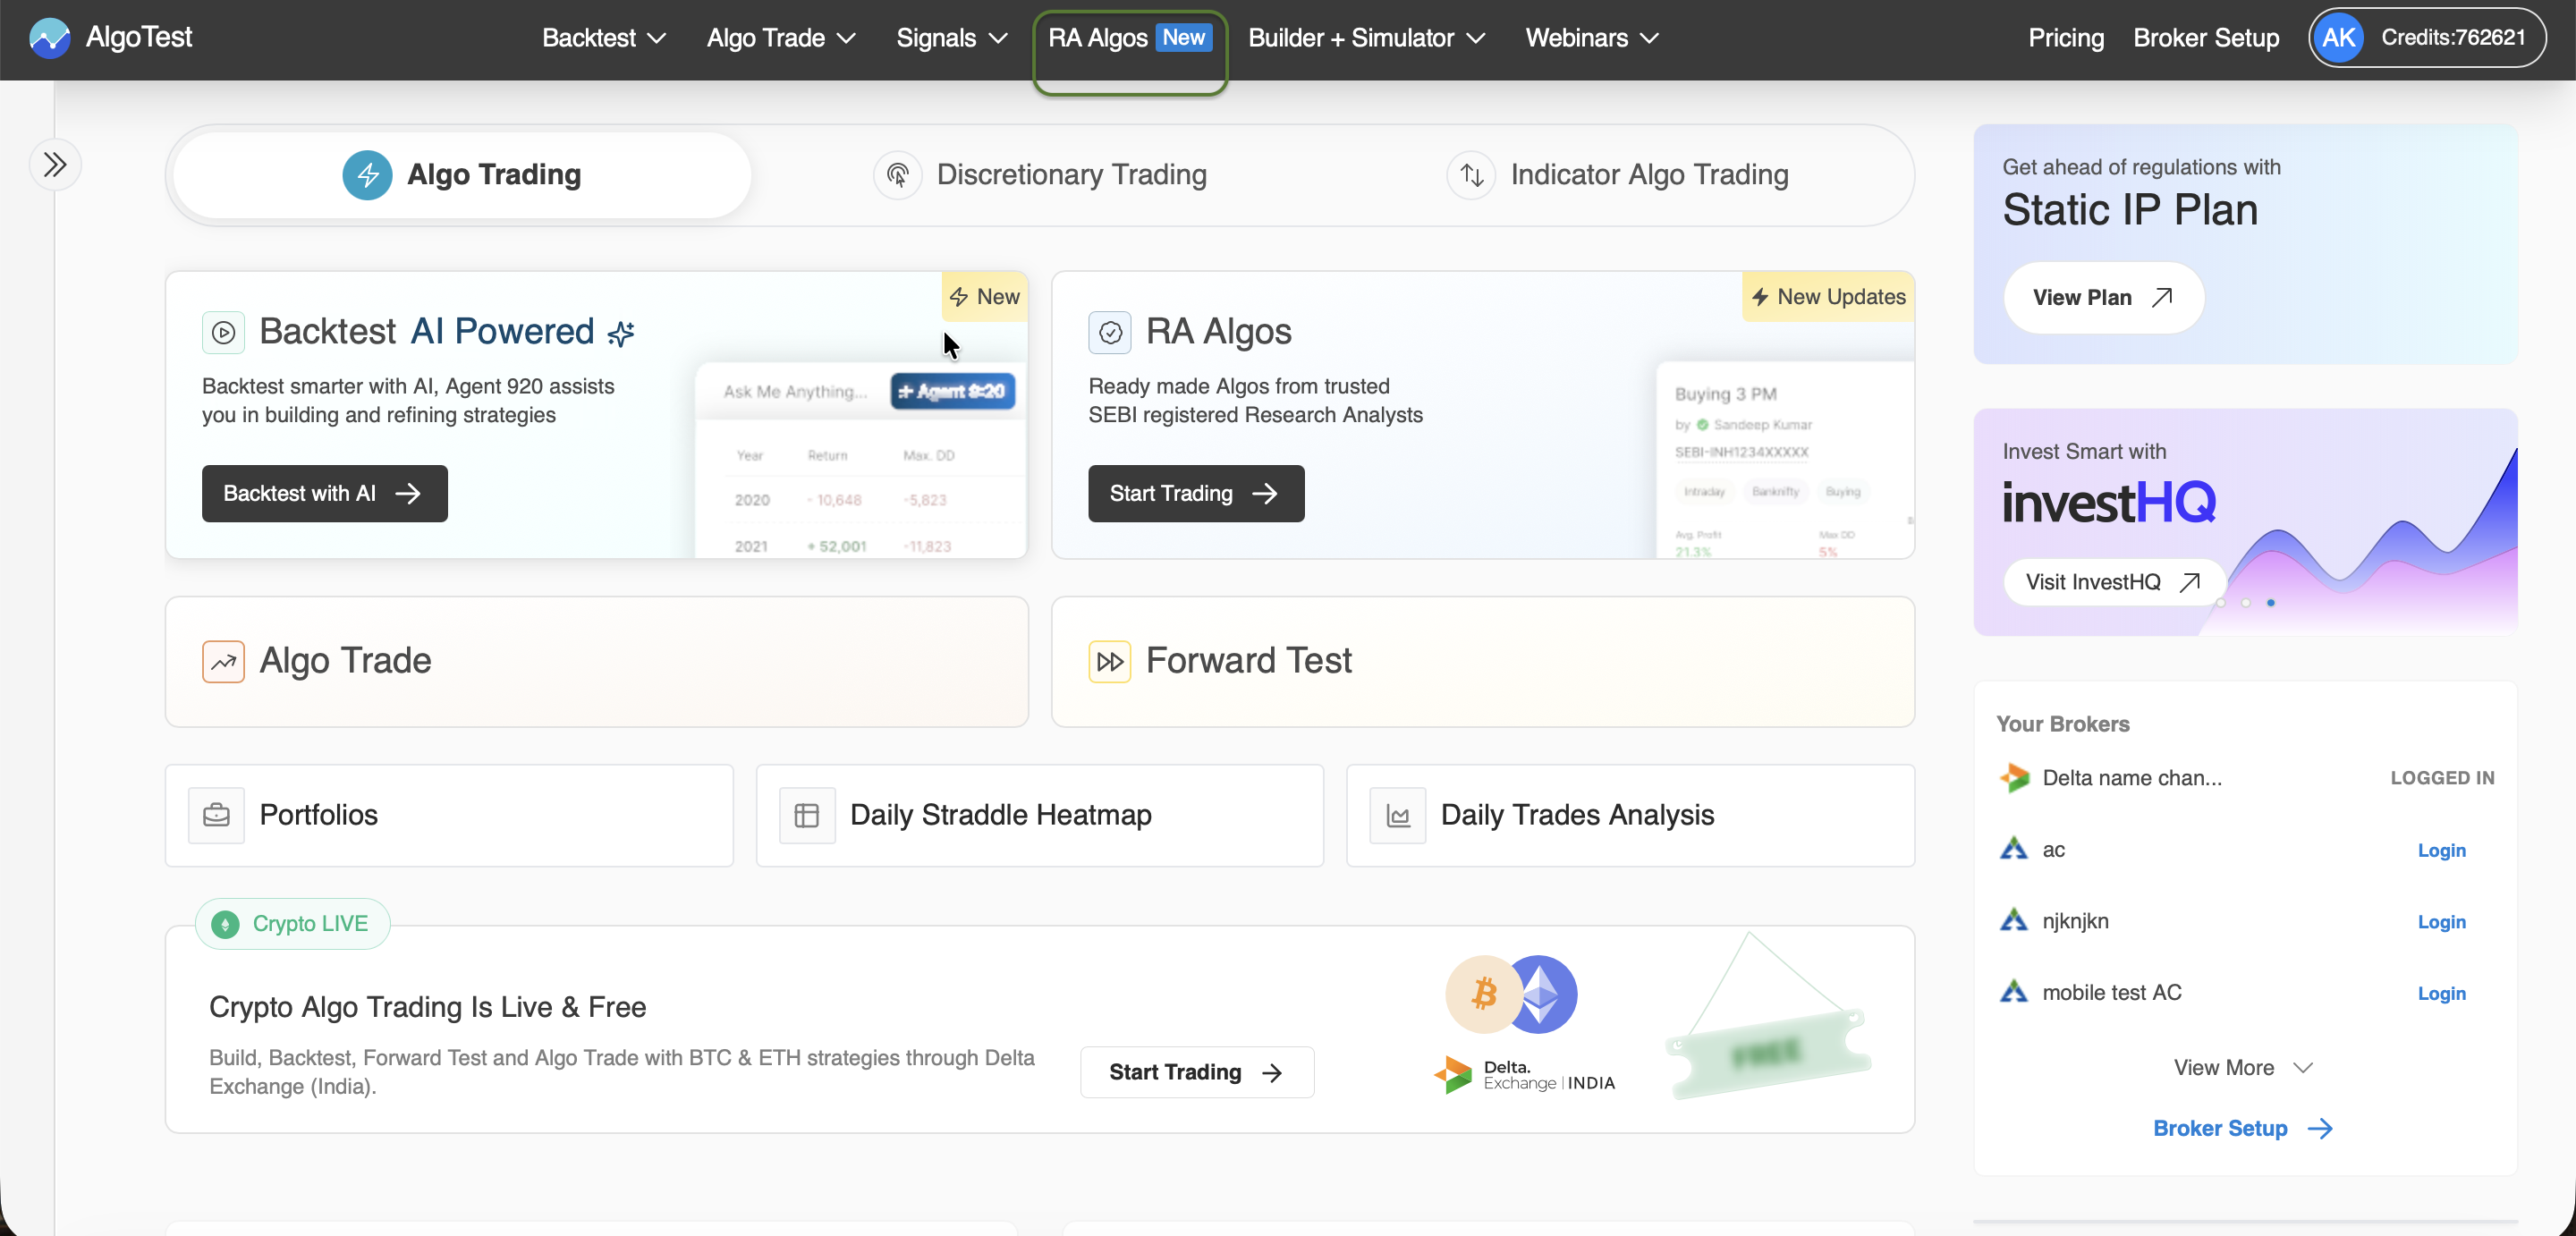Viewport: 2576px width, 1236px height.
Task: Open the Webinars dropdown menu
Action: (1591, 38)
